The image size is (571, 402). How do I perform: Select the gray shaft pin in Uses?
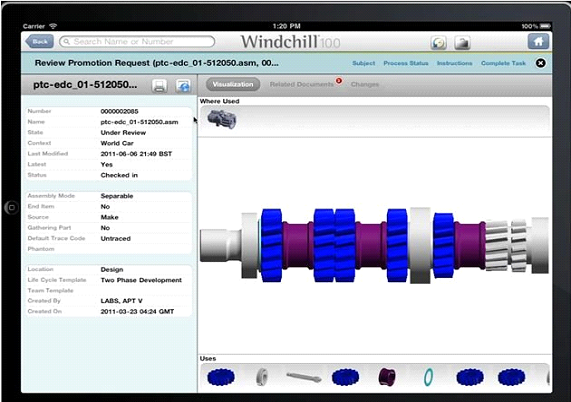(x=304, y=377)
